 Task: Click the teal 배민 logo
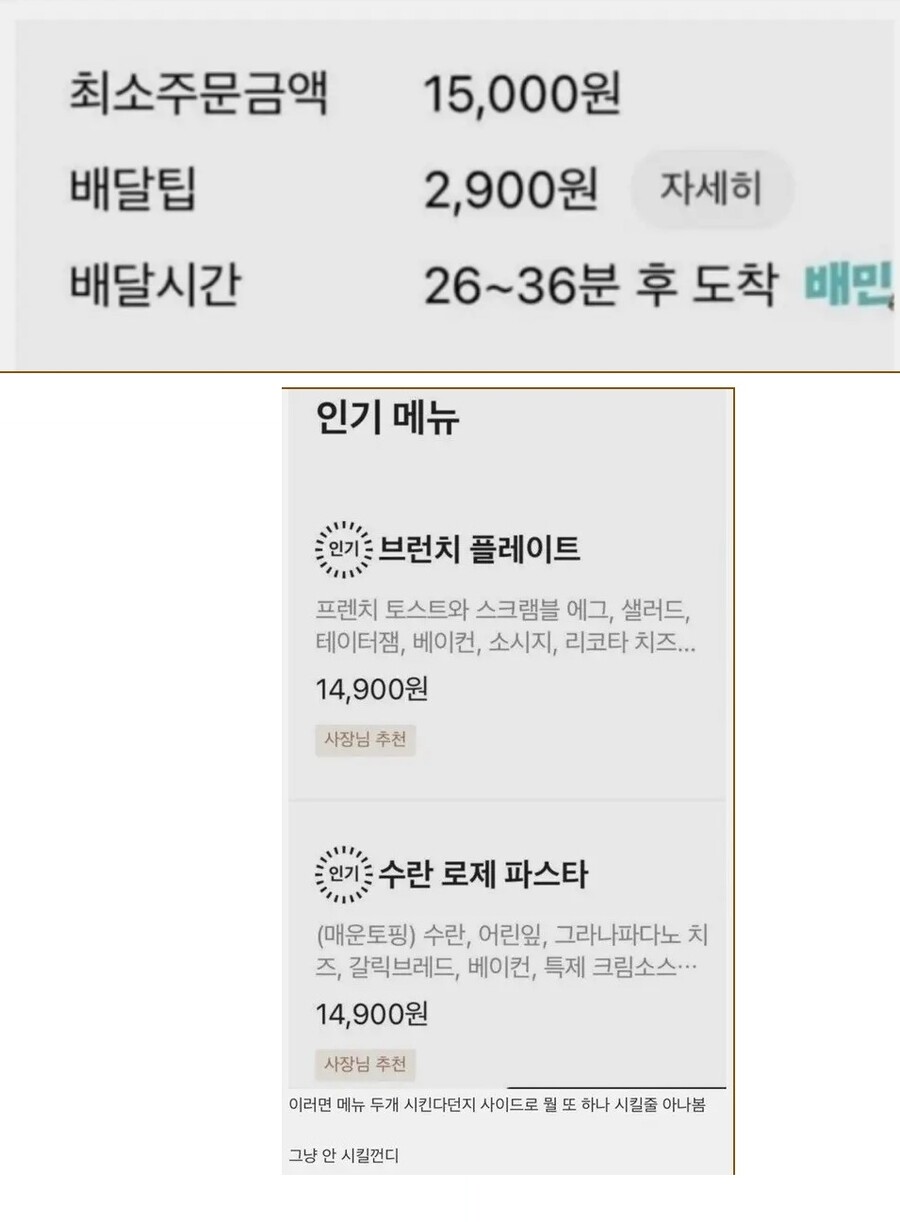pos(846,286)
